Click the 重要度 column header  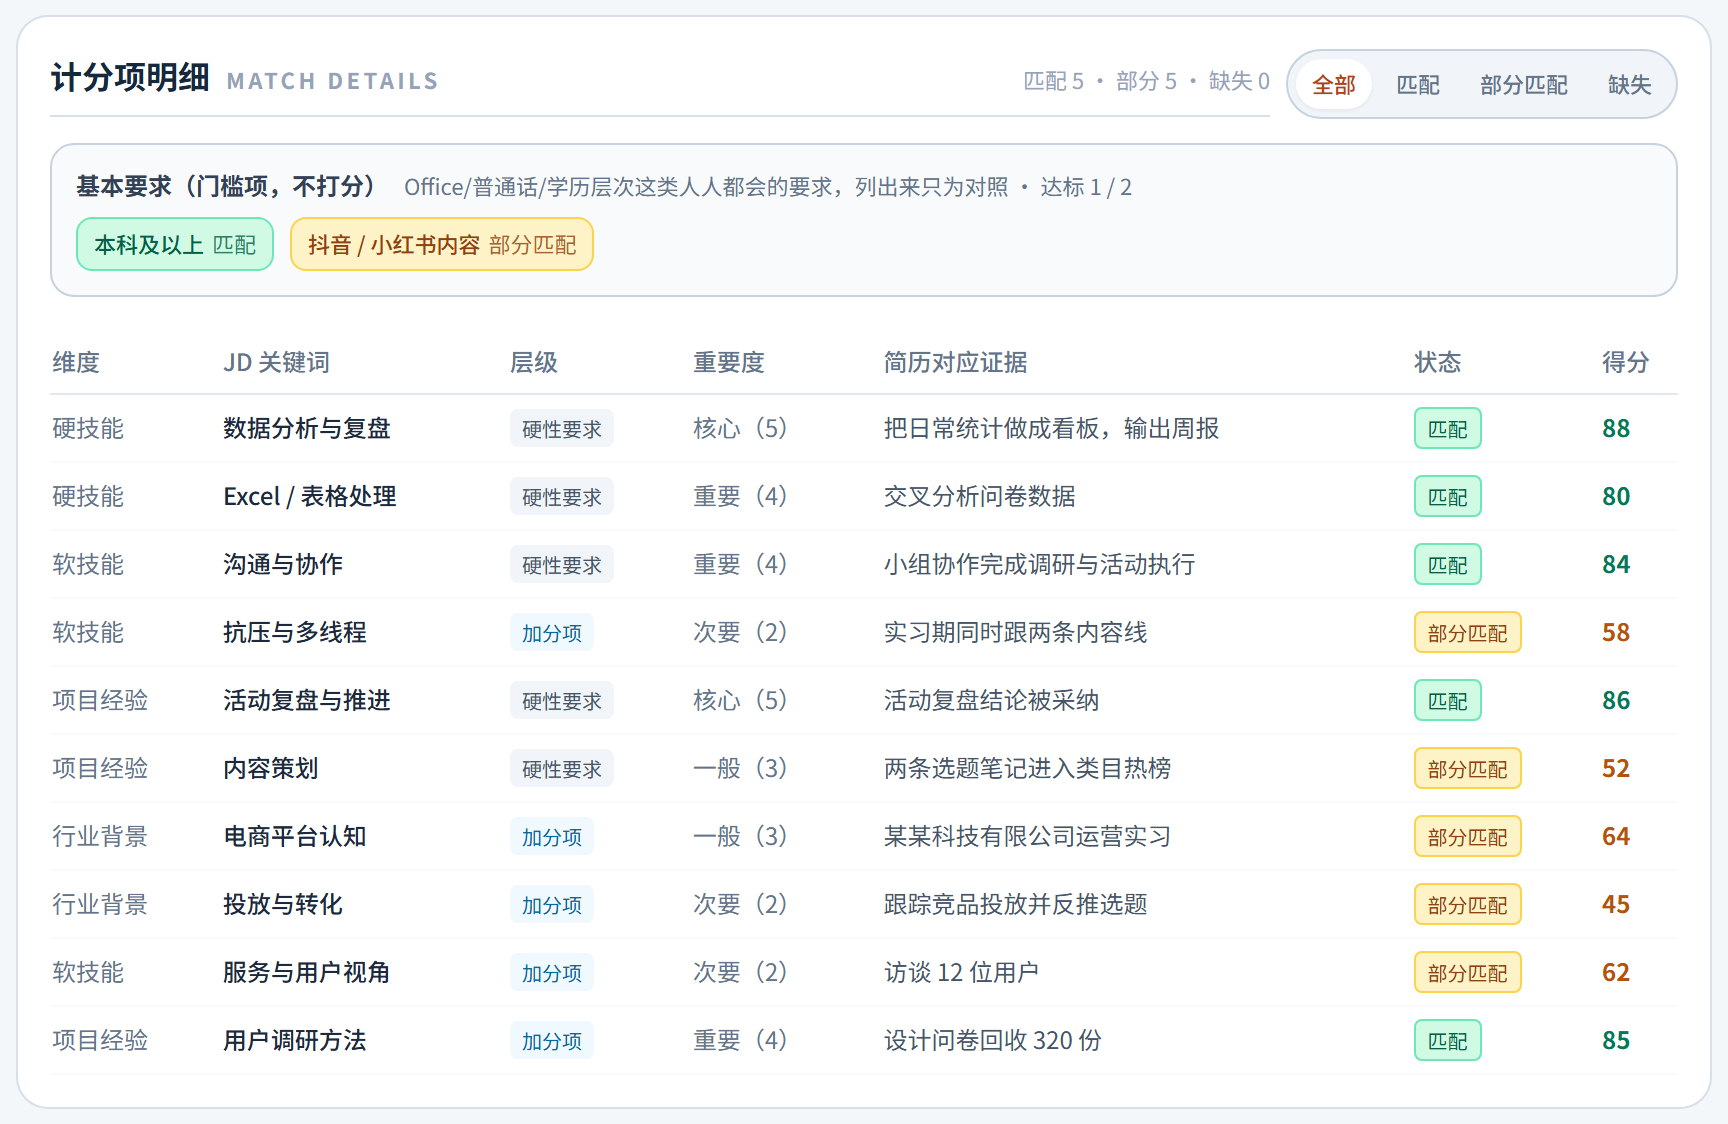coord(729,362)
